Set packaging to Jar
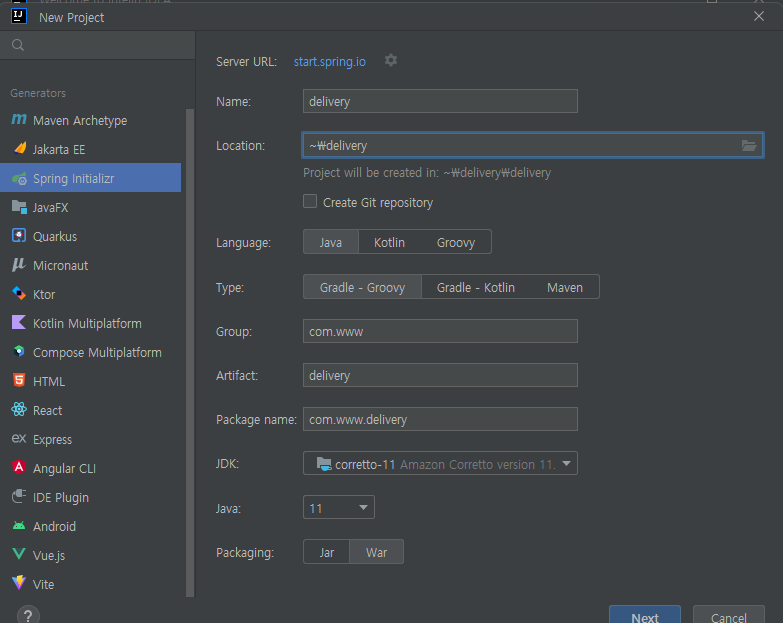 (x=327, y=552)
